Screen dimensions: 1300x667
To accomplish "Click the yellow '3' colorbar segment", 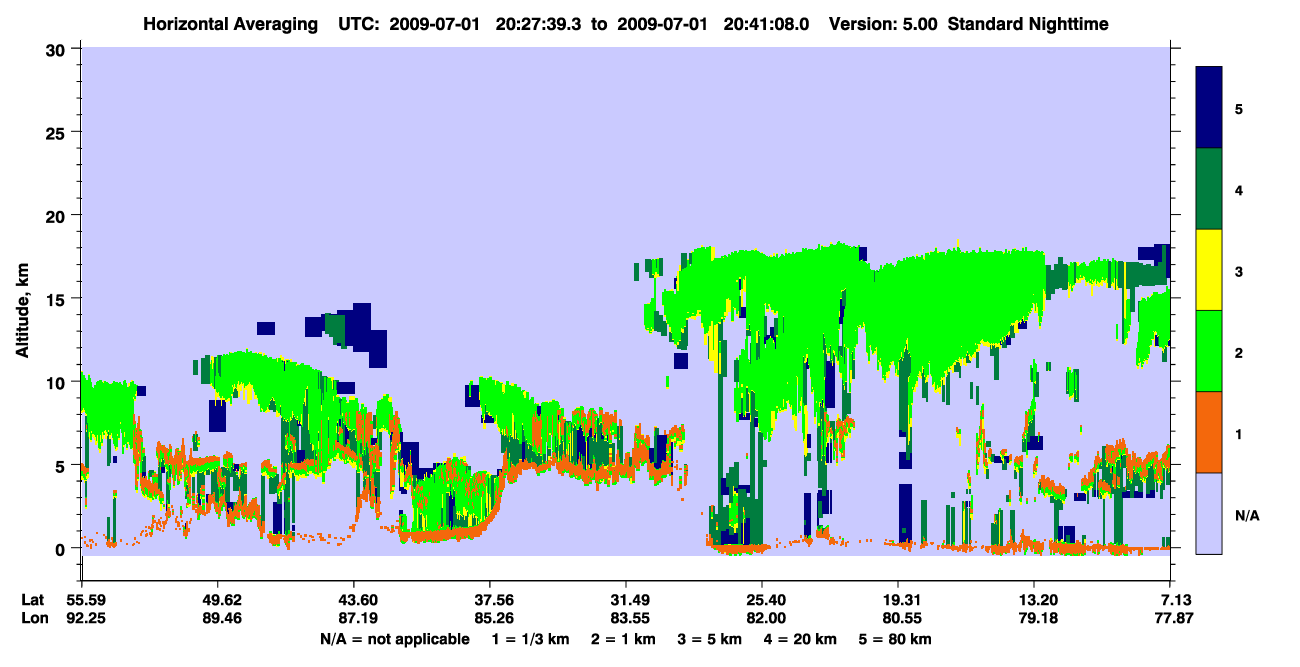I will (x=1209, y=270).
